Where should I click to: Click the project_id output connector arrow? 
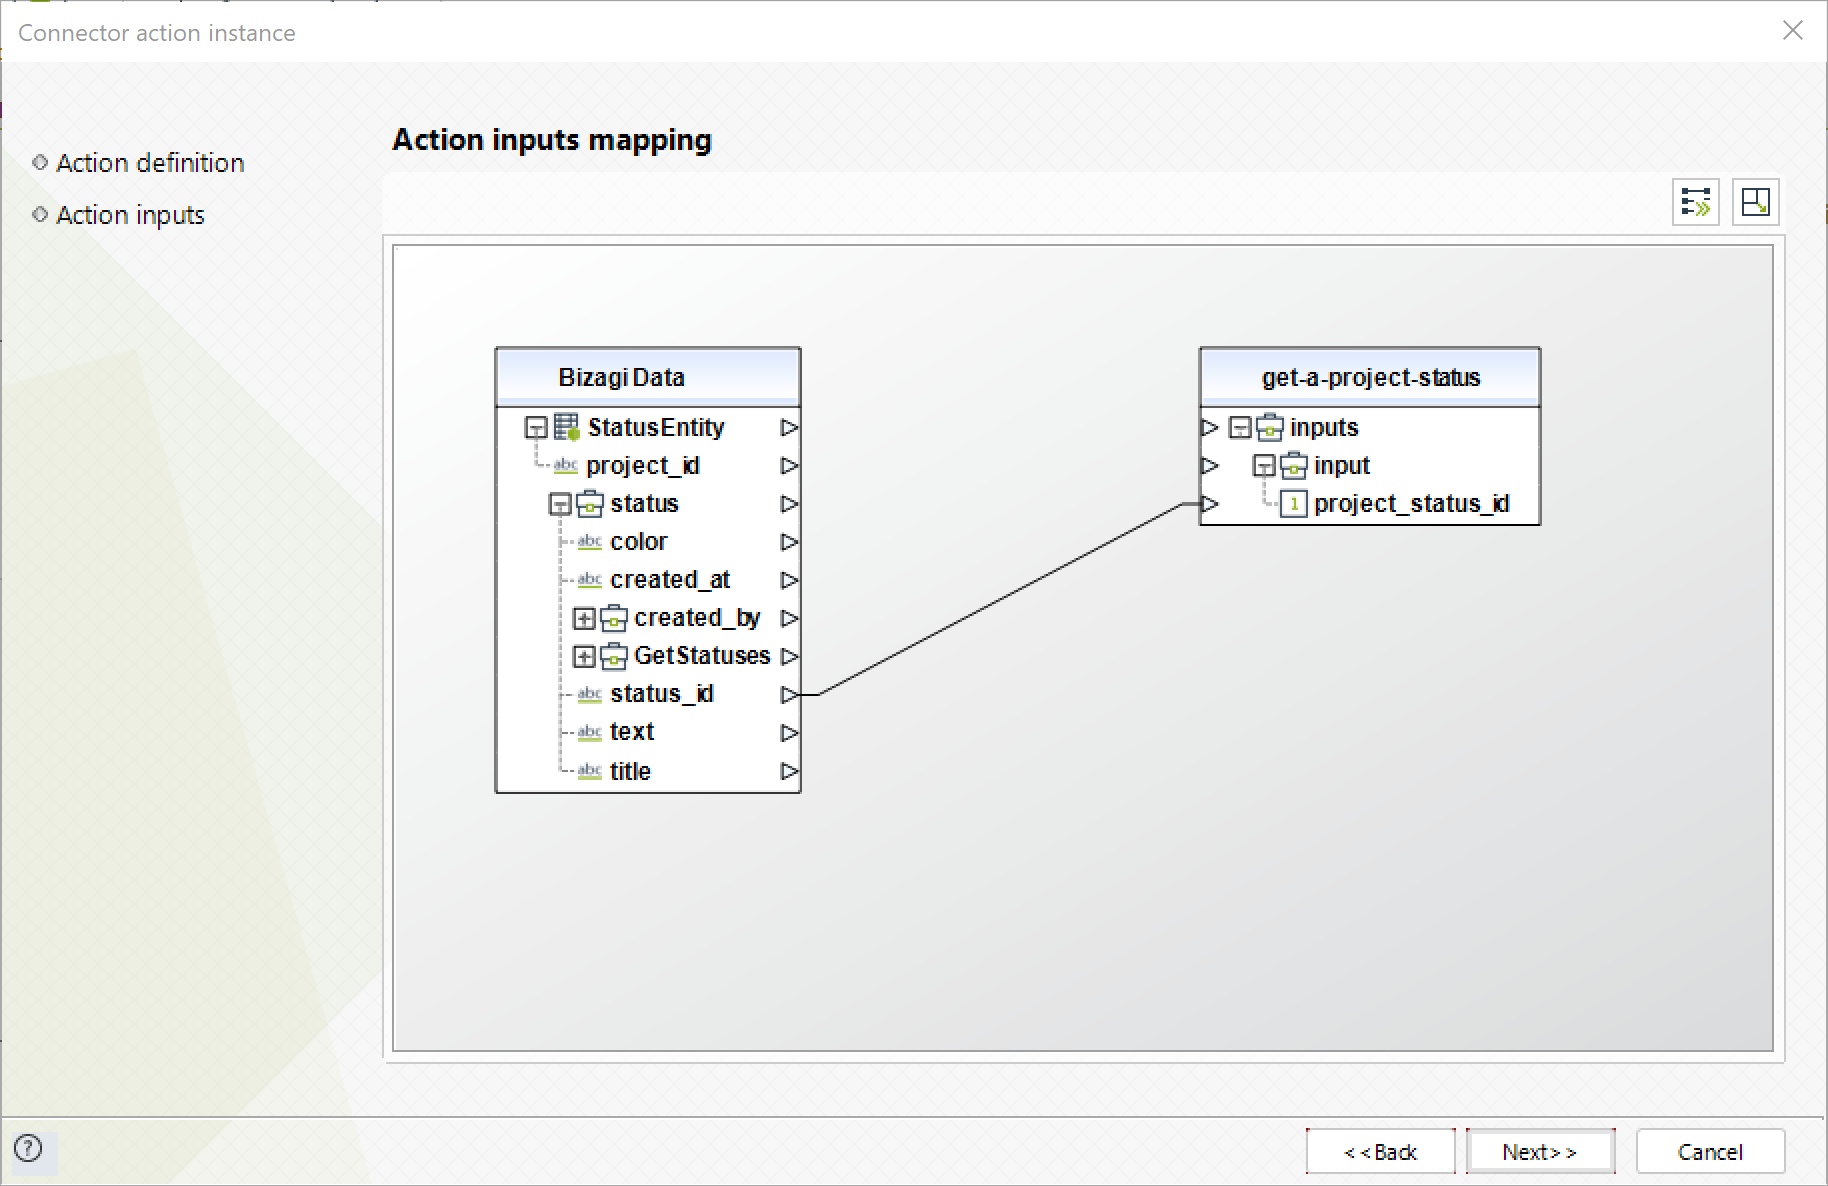[789, 466]
